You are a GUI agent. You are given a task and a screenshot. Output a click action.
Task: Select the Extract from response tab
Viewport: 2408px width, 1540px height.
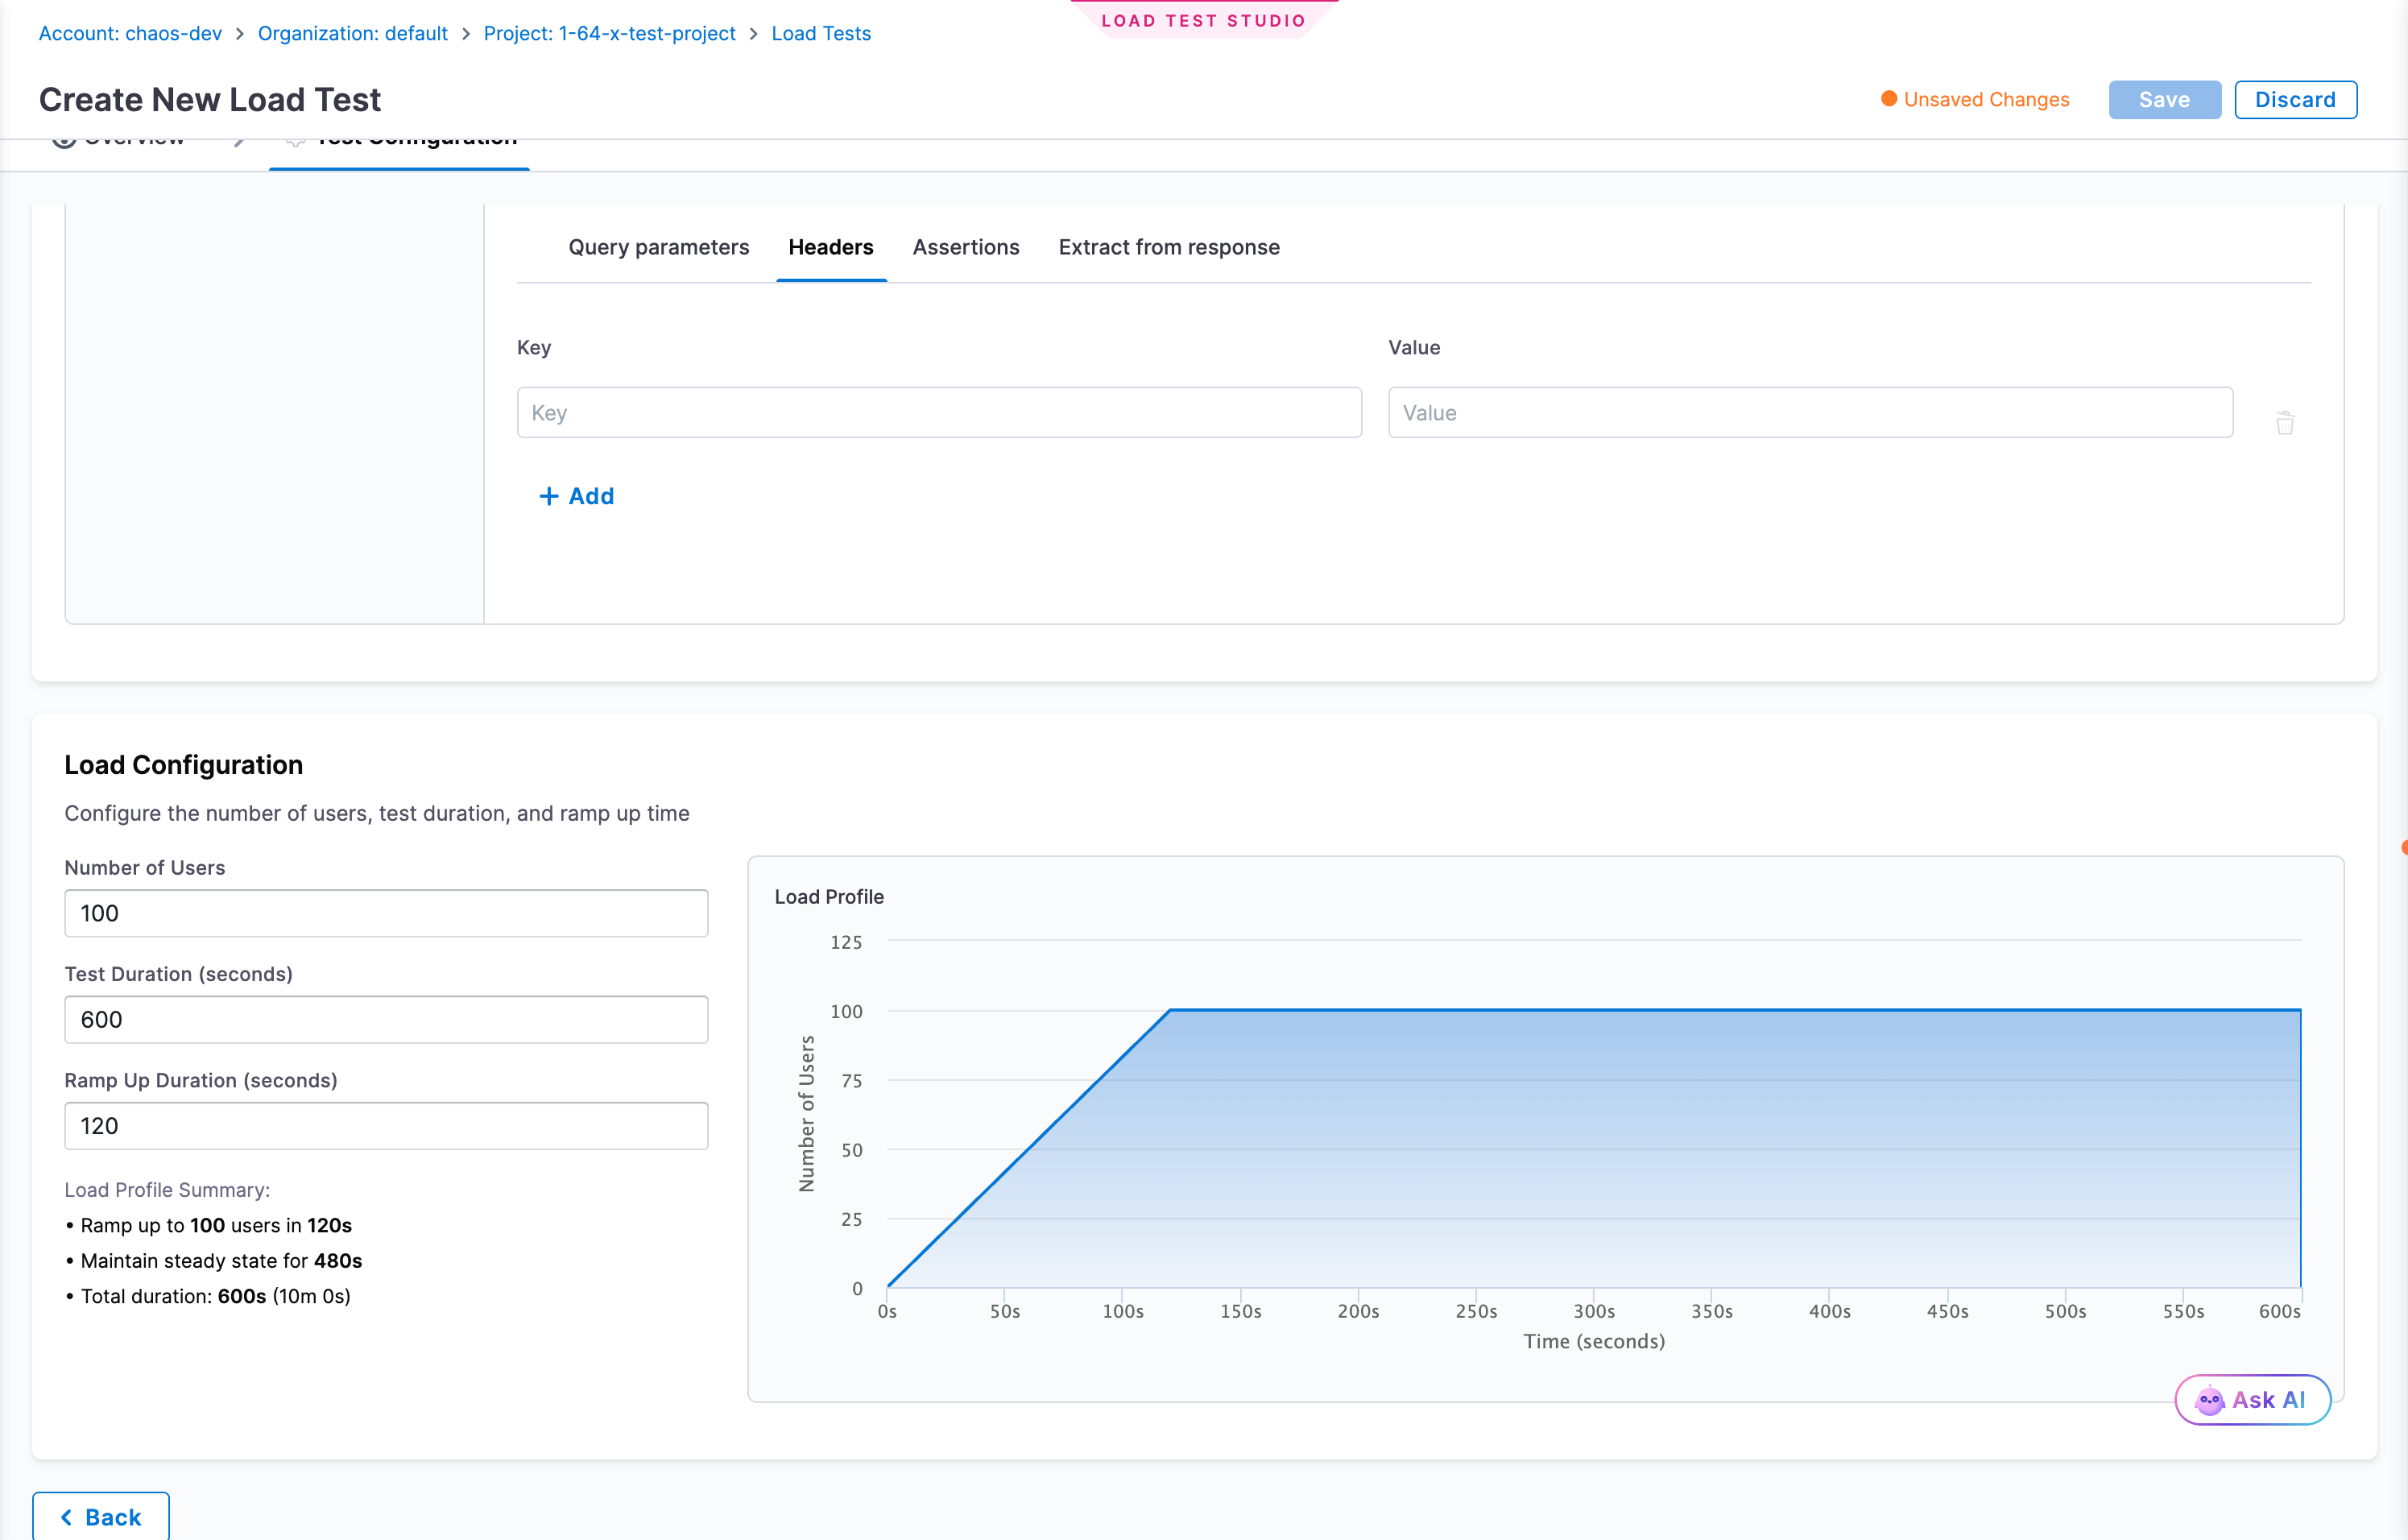tap(1169, 247)
